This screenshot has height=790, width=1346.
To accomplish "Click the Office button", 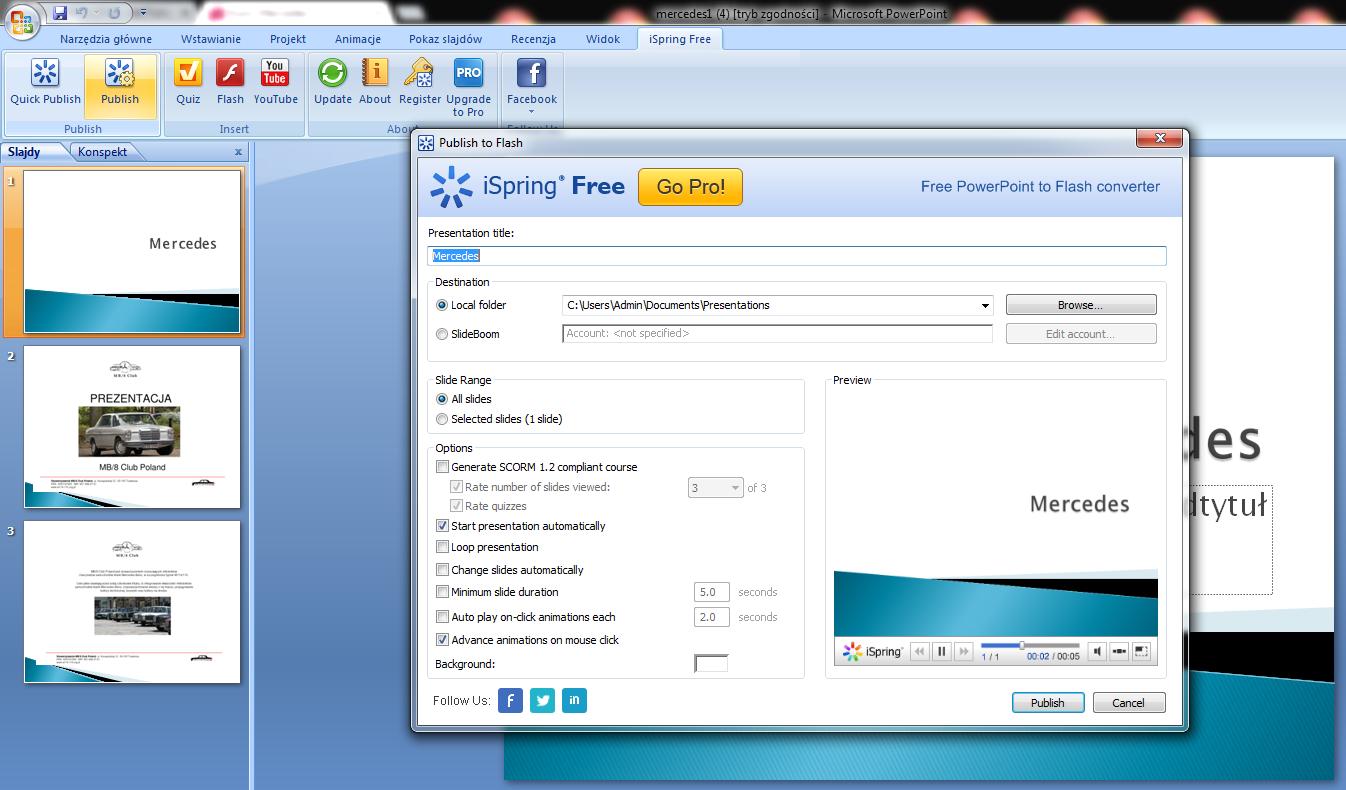I will click(22, 20).
